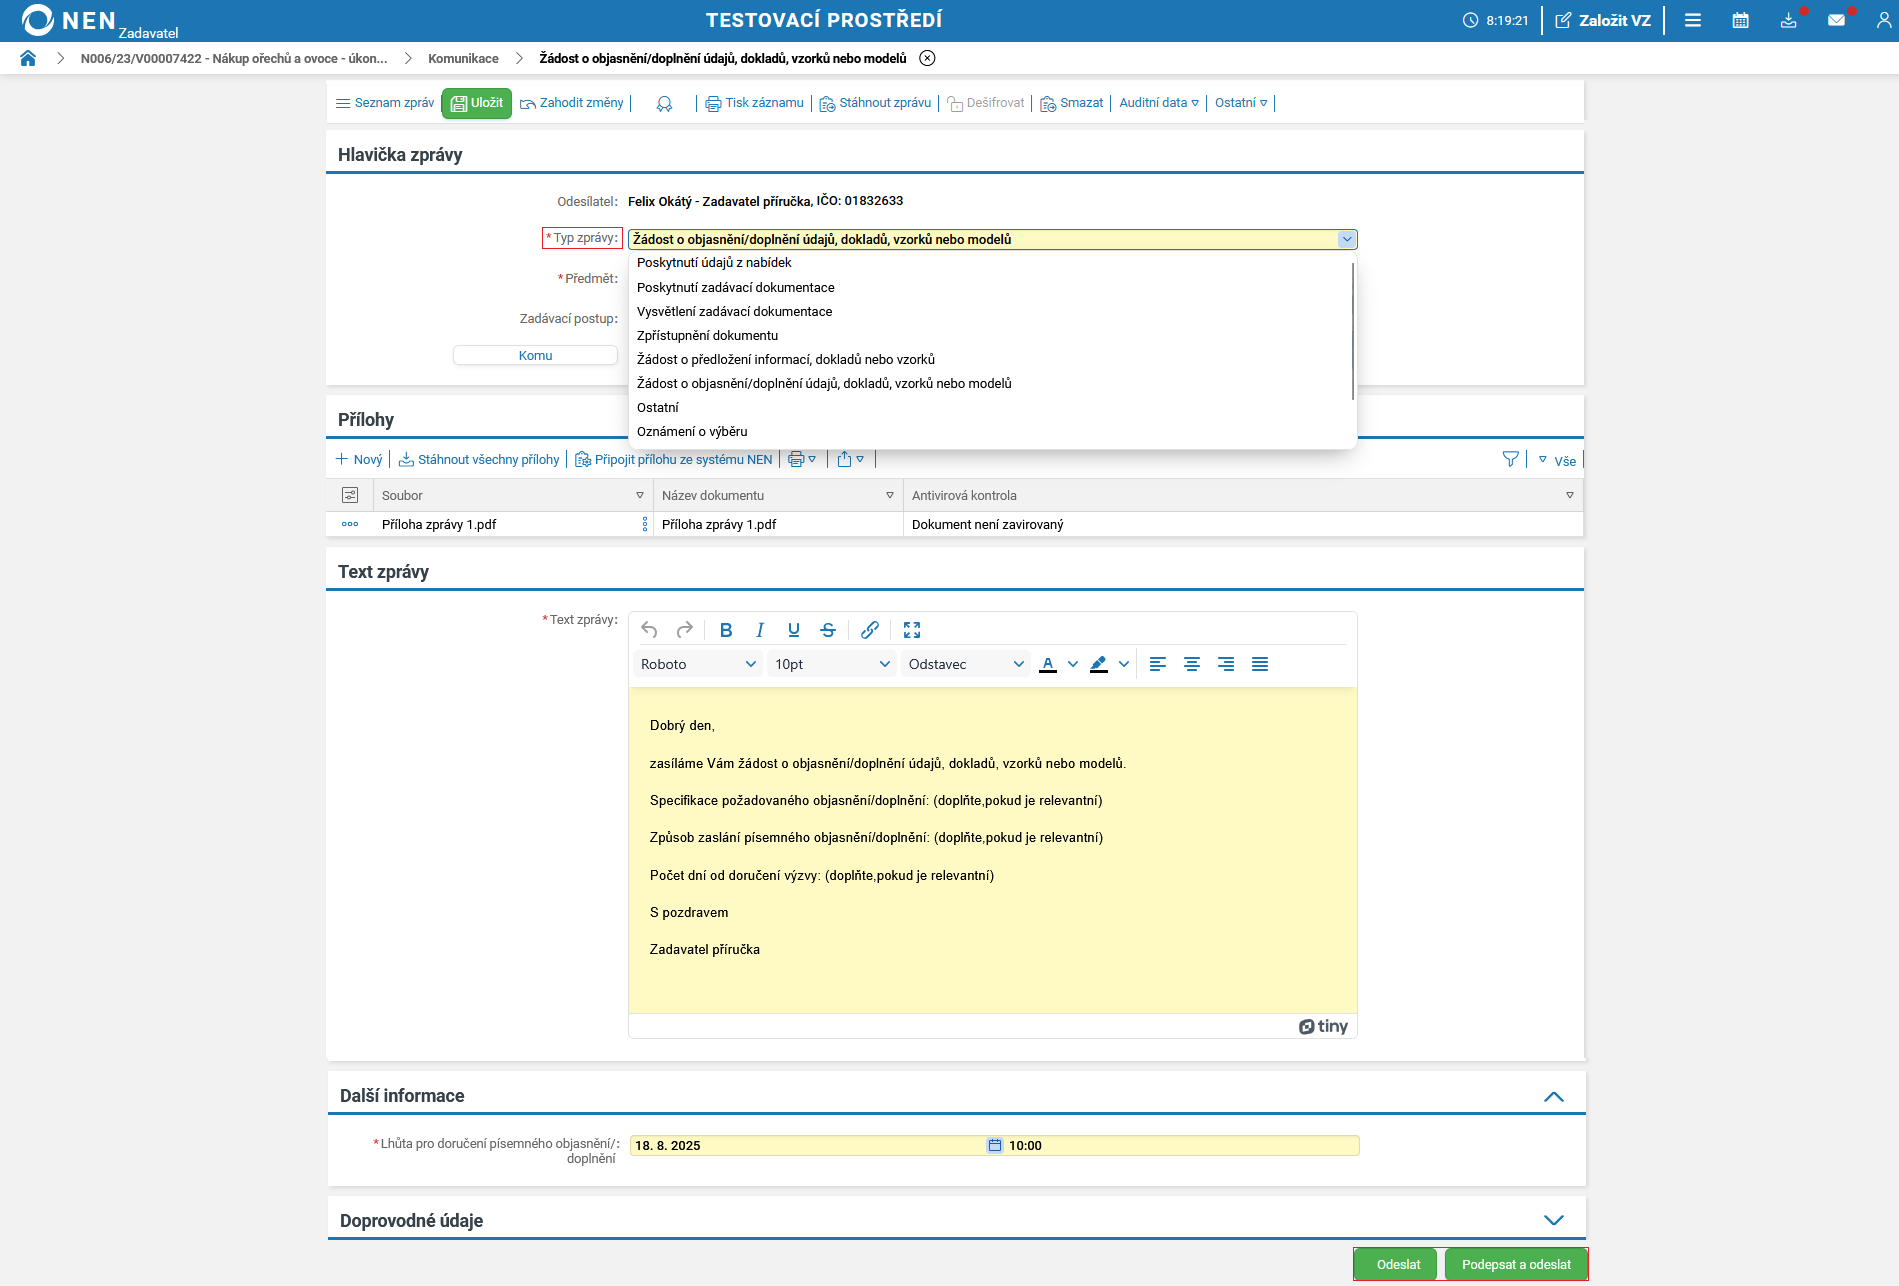
Task: Click Stáhnout všechny přílohy
Action: (x=479, y=460)
